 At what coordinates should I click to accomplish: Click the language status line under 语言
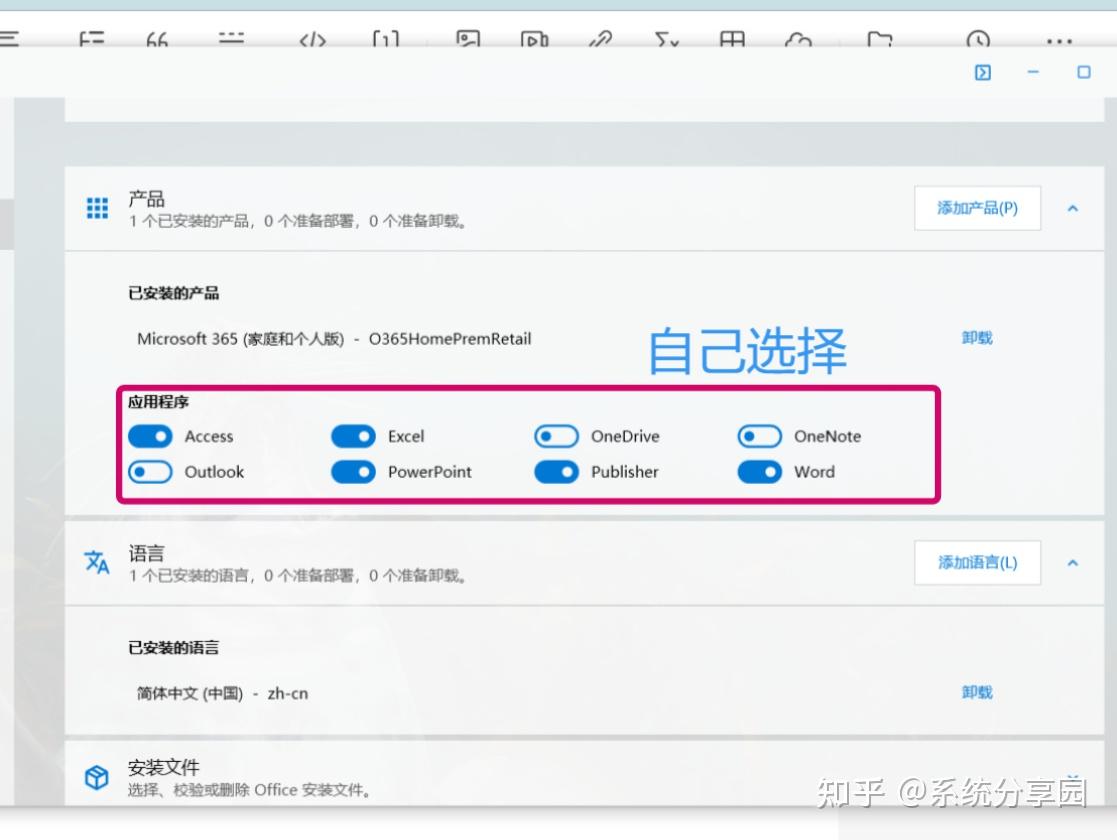[x=298, y=576]
